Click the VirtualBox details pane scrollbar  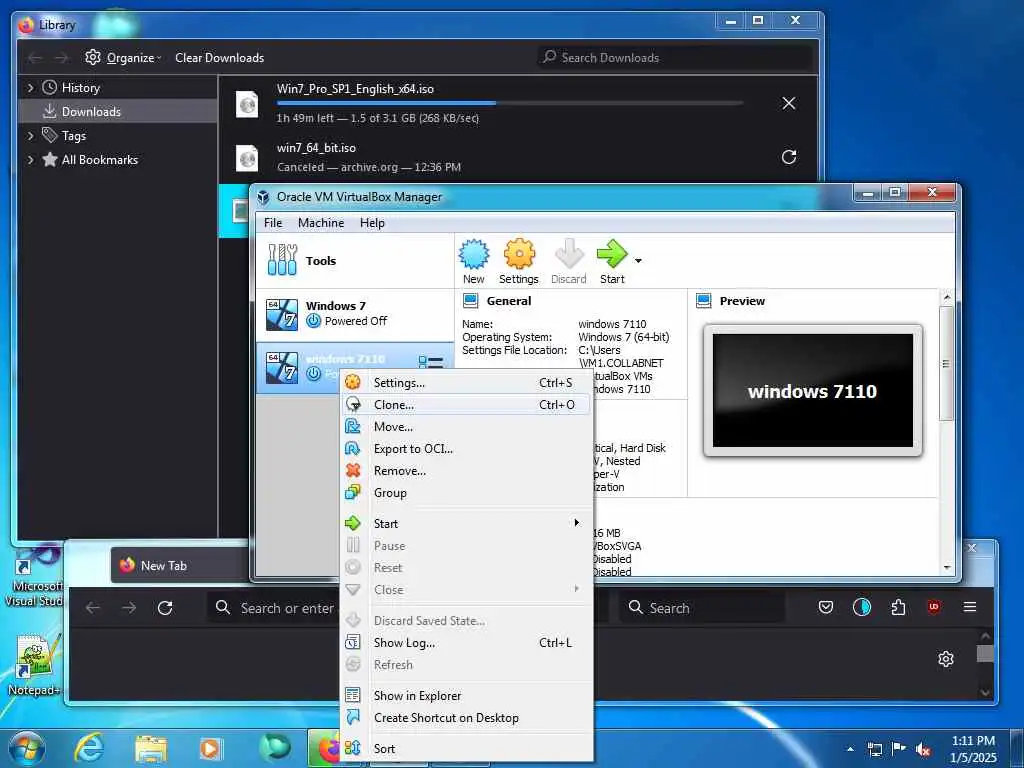point(946,364)
